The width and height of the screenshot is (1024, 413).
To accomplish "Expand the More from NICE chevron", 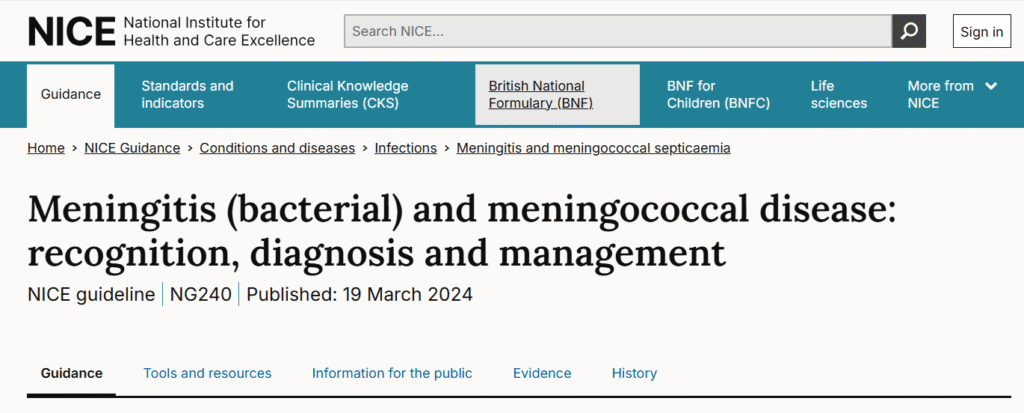I will (991, 86).
